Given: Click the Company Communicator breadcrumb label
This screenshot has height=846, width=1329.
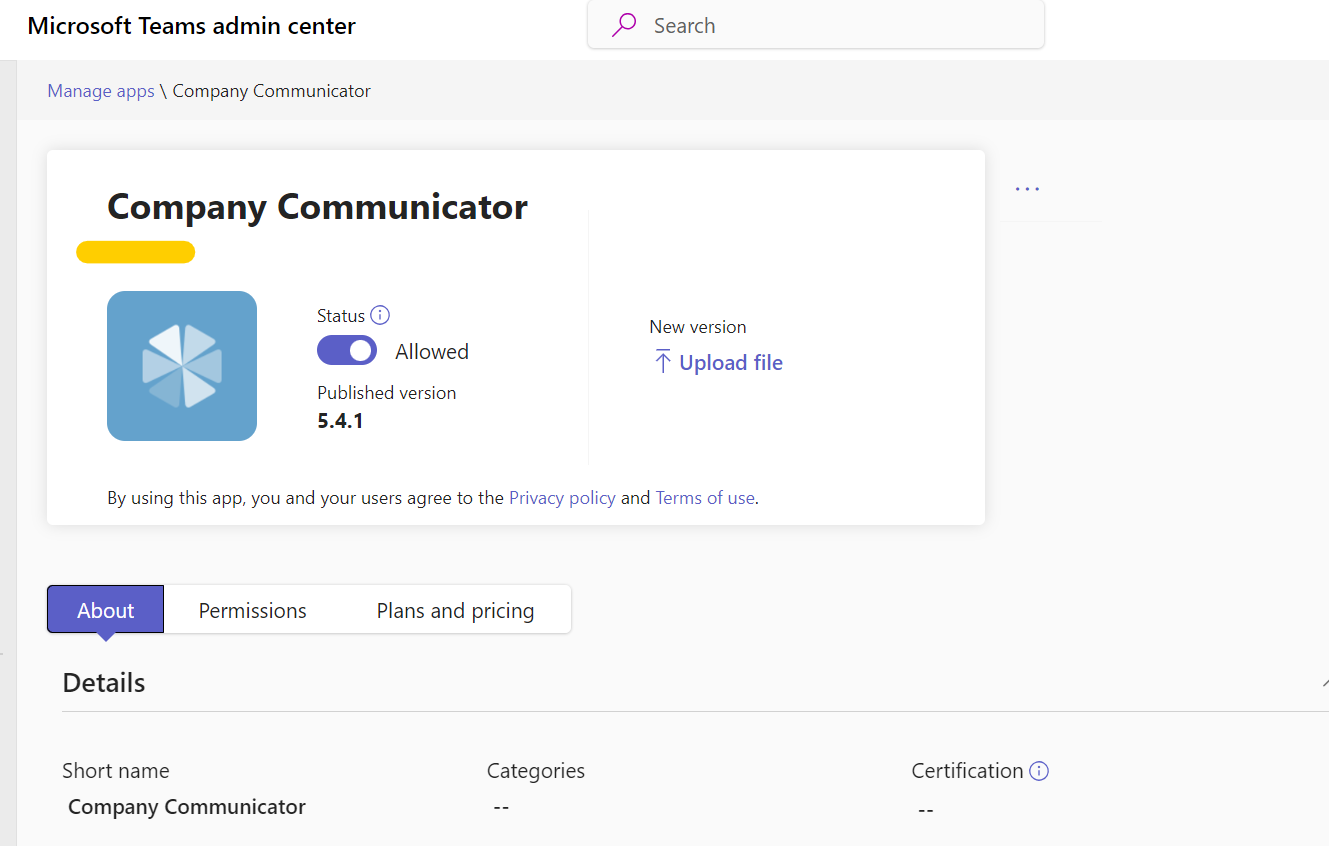Looking at the screenshot, I should click(271, 90).
